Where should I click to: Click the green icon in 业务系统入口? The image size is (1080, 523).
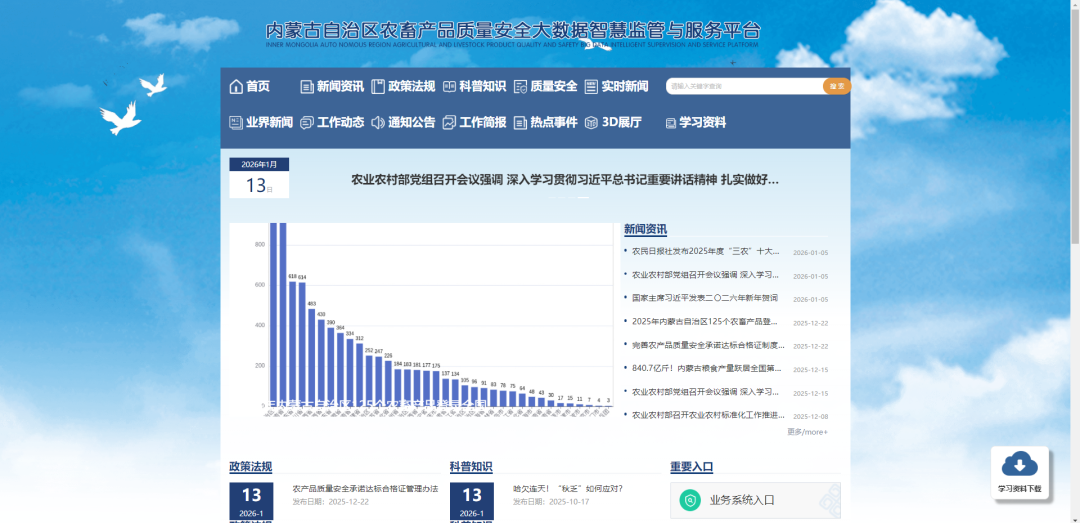click(x=689, y=500)
